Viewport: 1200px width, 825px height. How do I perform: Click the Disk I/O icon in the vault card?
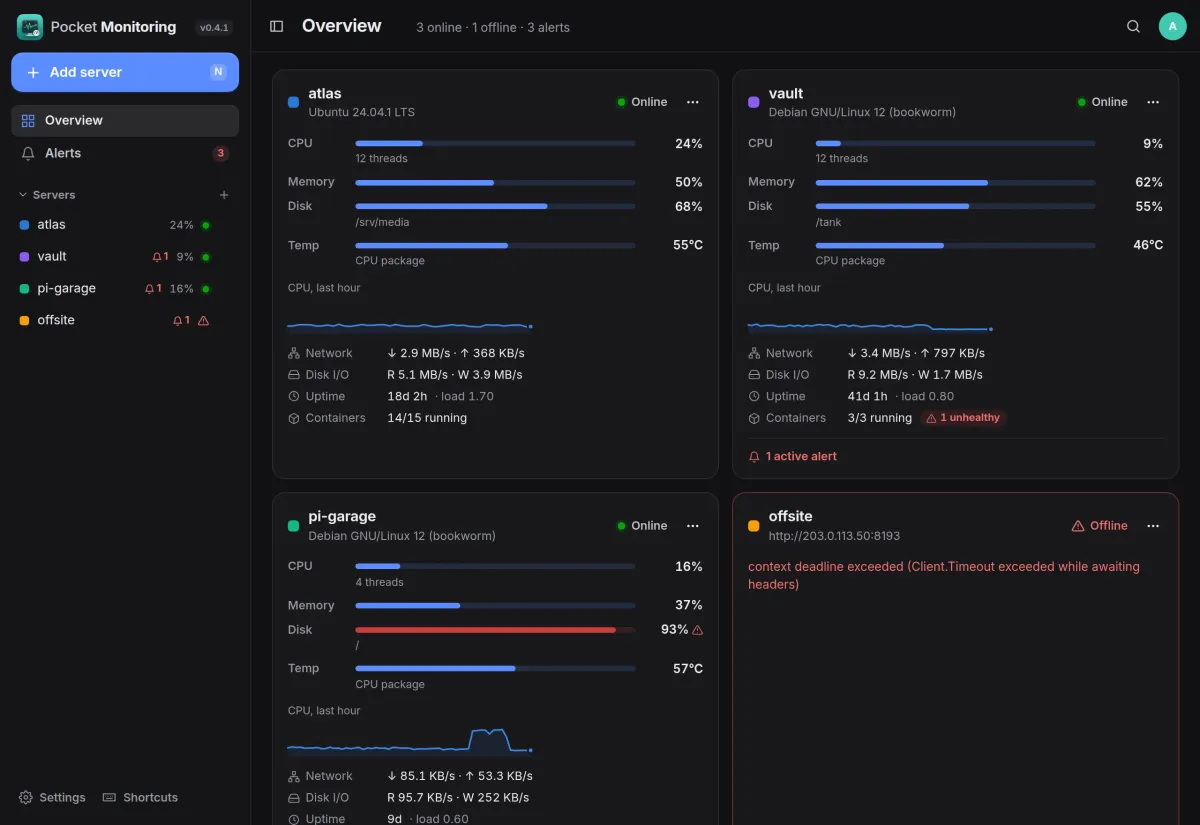pos(754,375)
